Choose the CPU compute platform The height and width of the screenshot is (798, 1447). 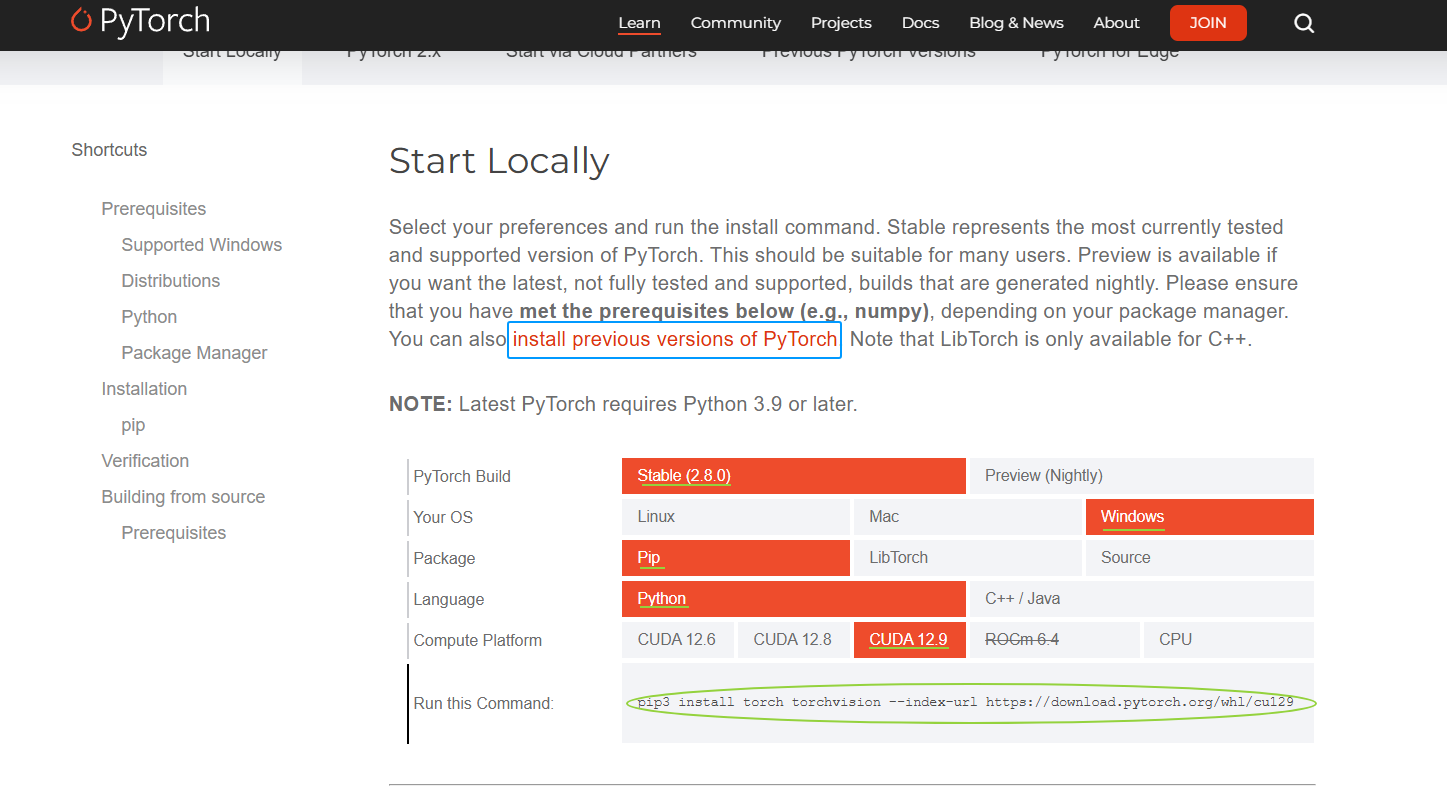pos(1229,640)
